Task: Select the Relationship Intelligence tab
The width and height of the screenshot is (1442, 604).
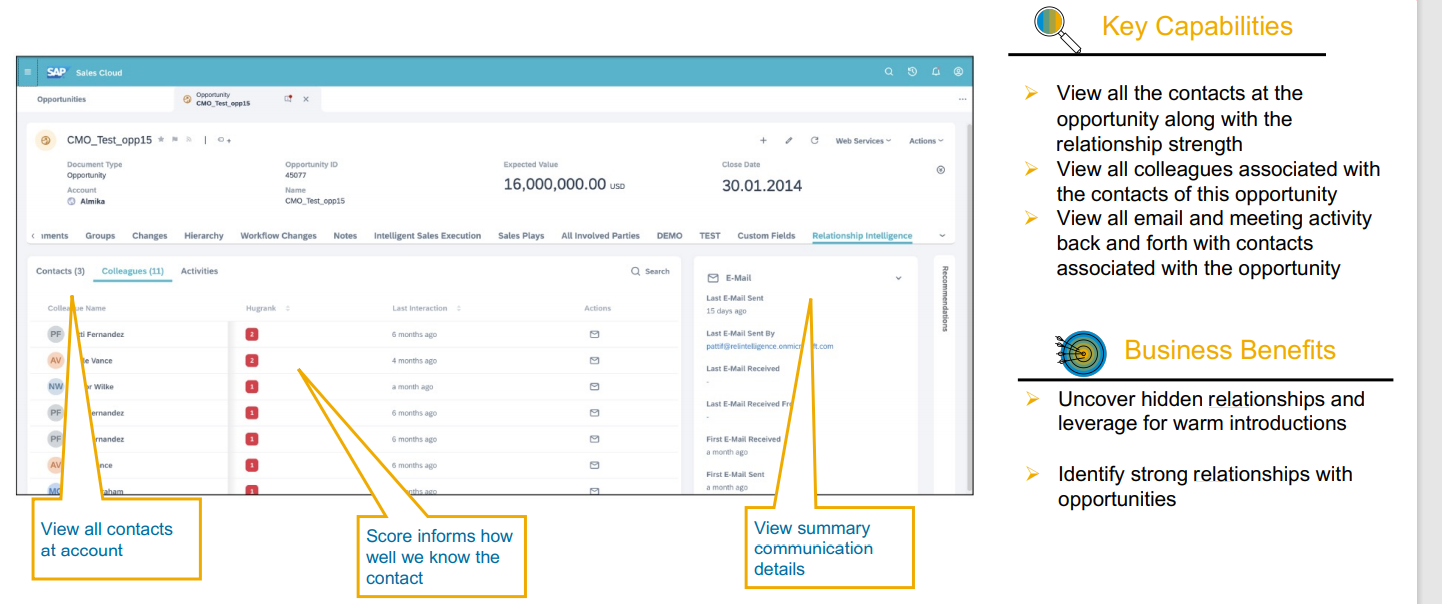Action: click(862, 236)
